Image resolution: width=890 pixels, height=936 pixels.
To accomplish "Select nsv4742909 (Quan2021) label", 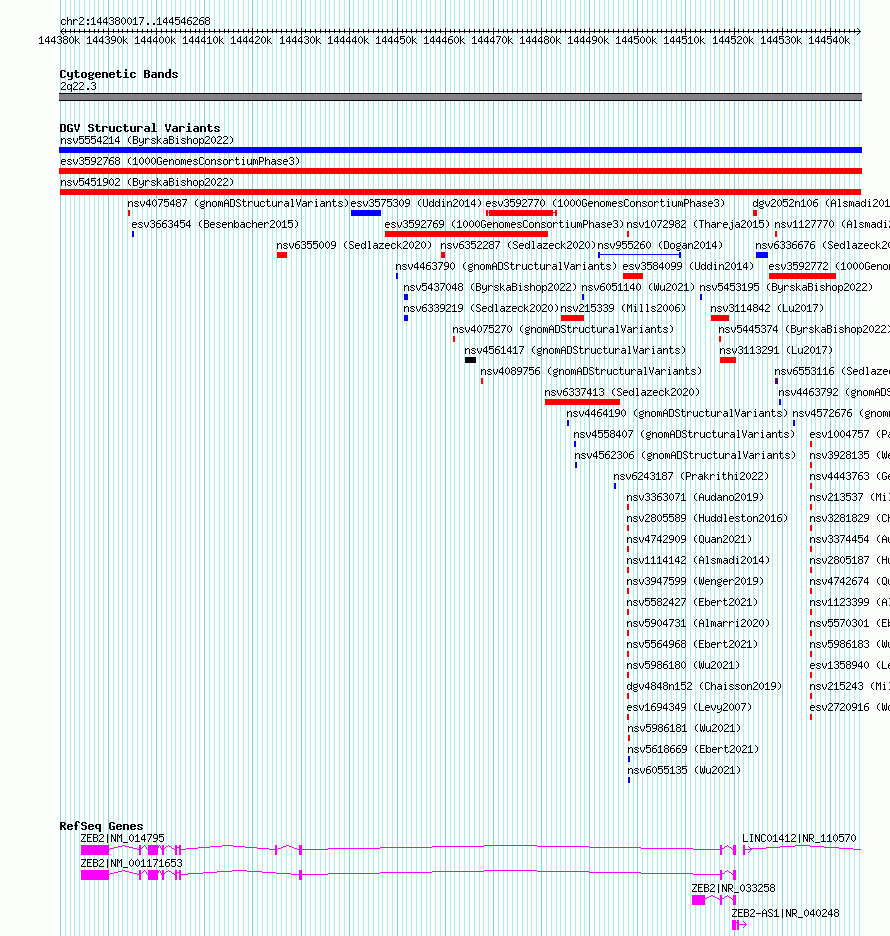I will 689,538.
